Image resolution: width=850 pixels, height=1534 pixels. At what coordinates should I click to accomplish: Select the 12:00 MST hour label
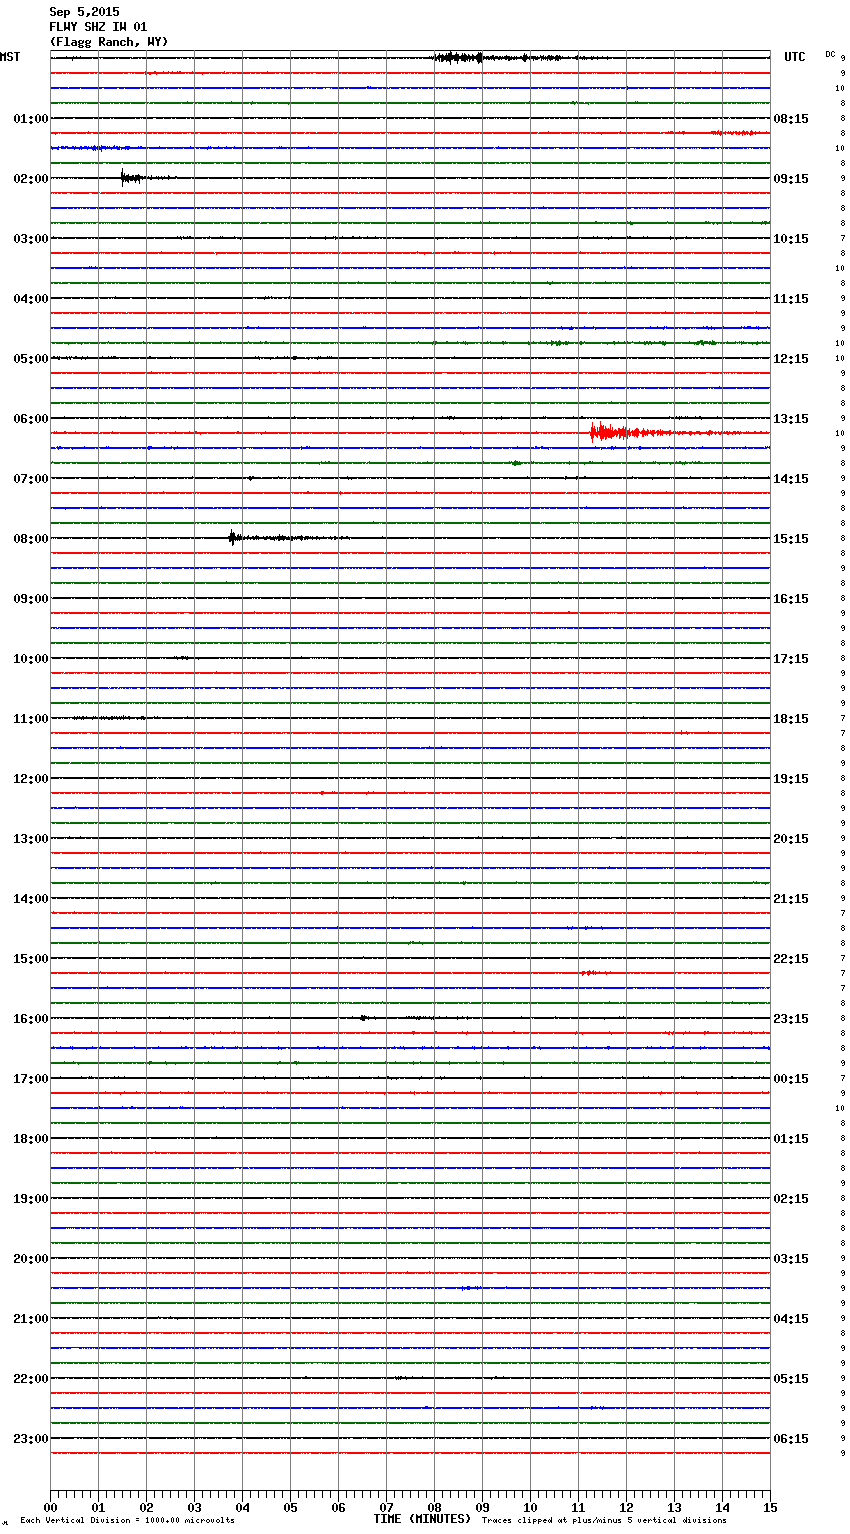(x=30, y=779)
